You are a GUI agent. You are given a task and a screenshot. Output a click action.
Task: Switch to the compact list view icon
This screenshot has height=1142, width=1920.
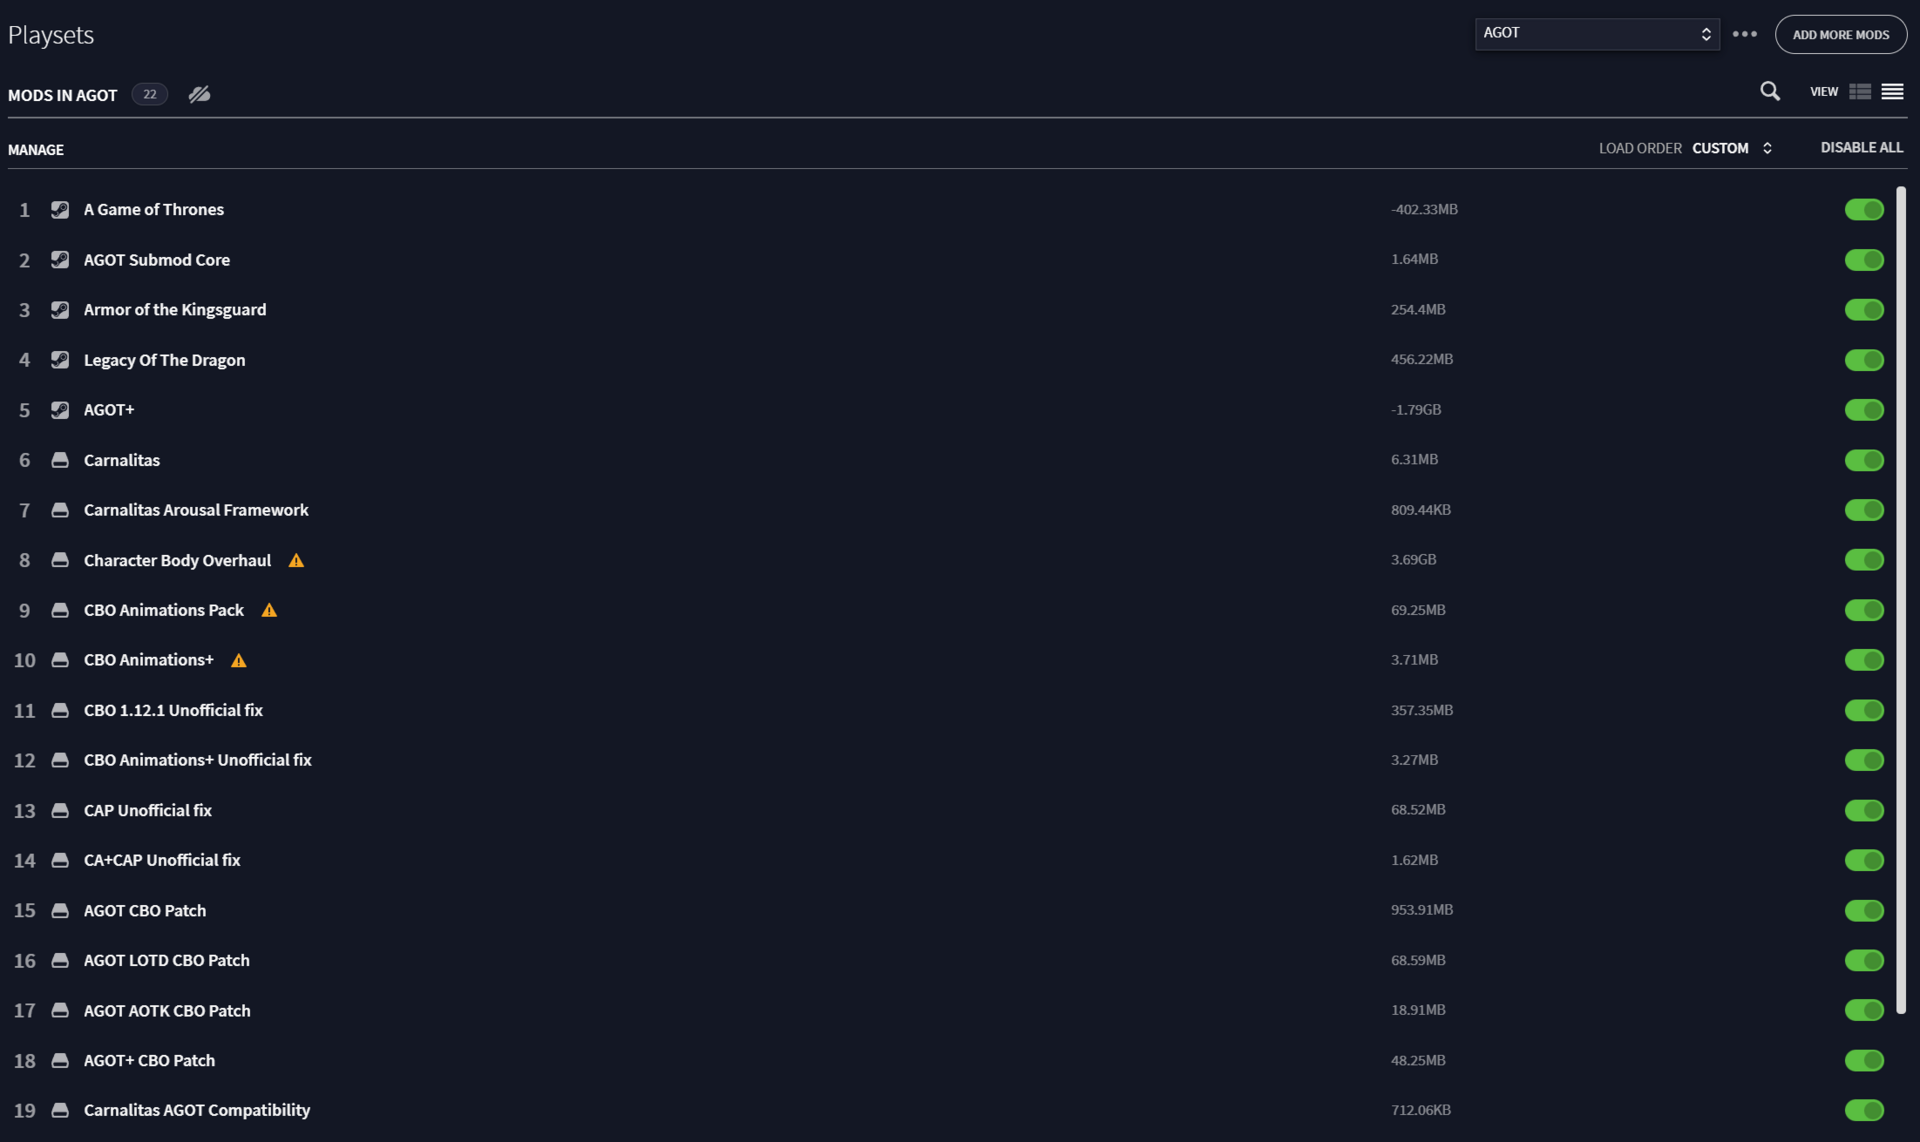(x=1892, y=92)
